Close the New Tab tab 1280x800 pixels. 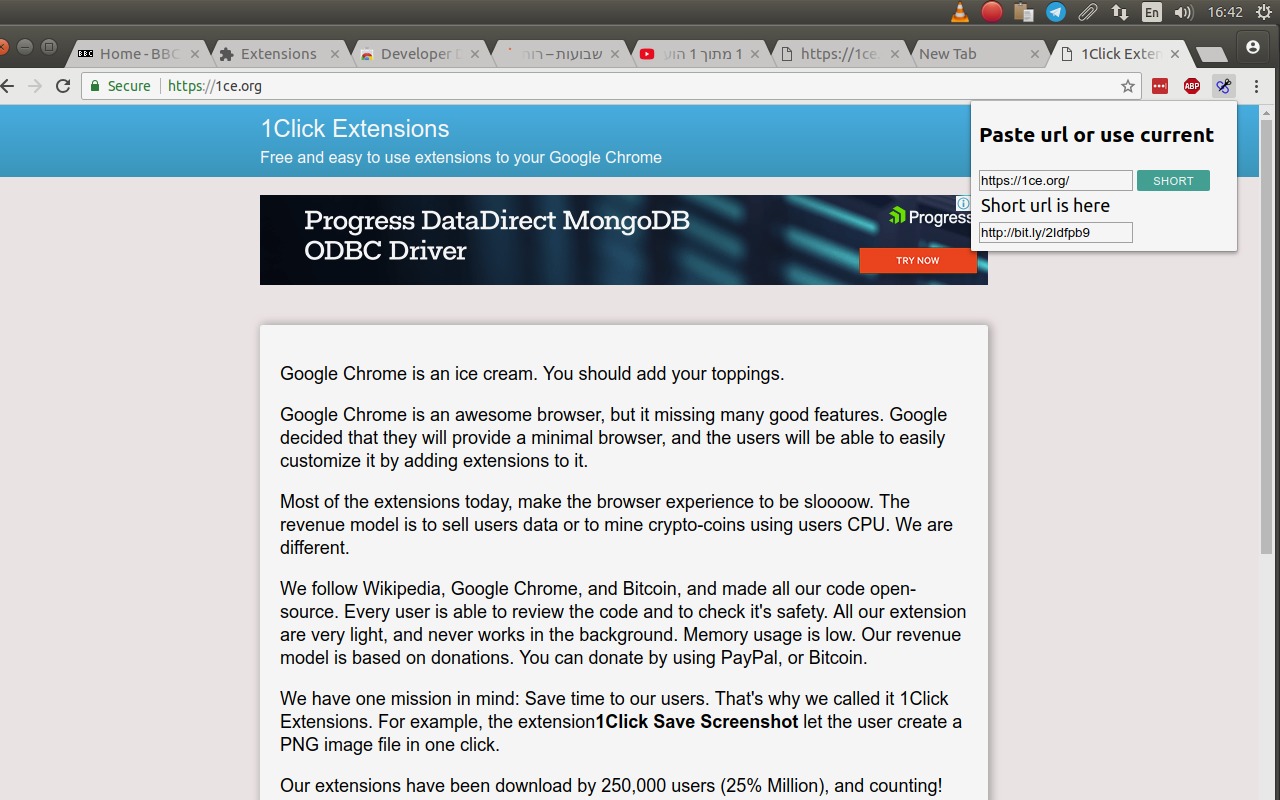pyautogui.click(x=1035, y=54)
